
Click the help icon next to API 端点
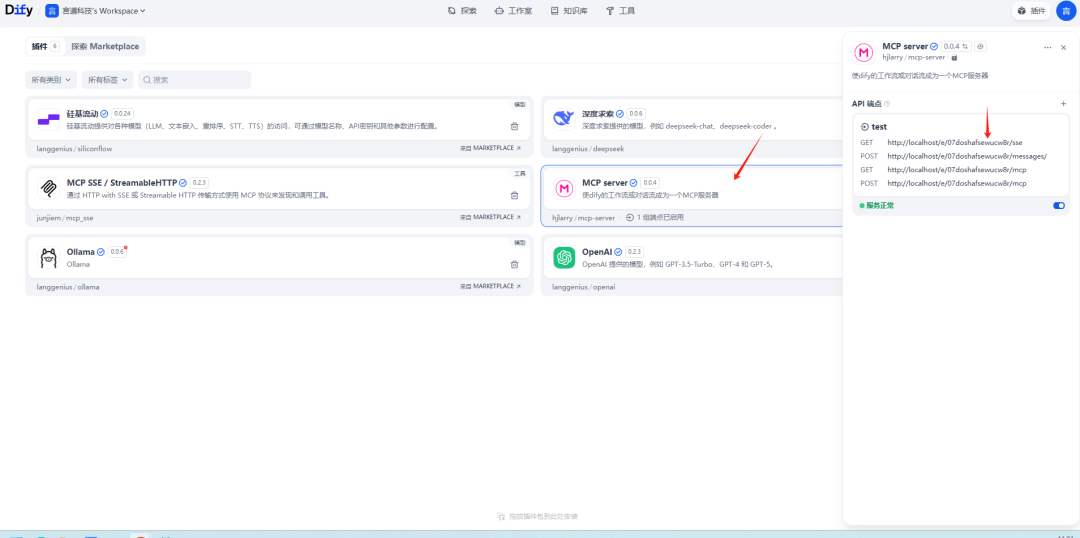click(887, 103)
